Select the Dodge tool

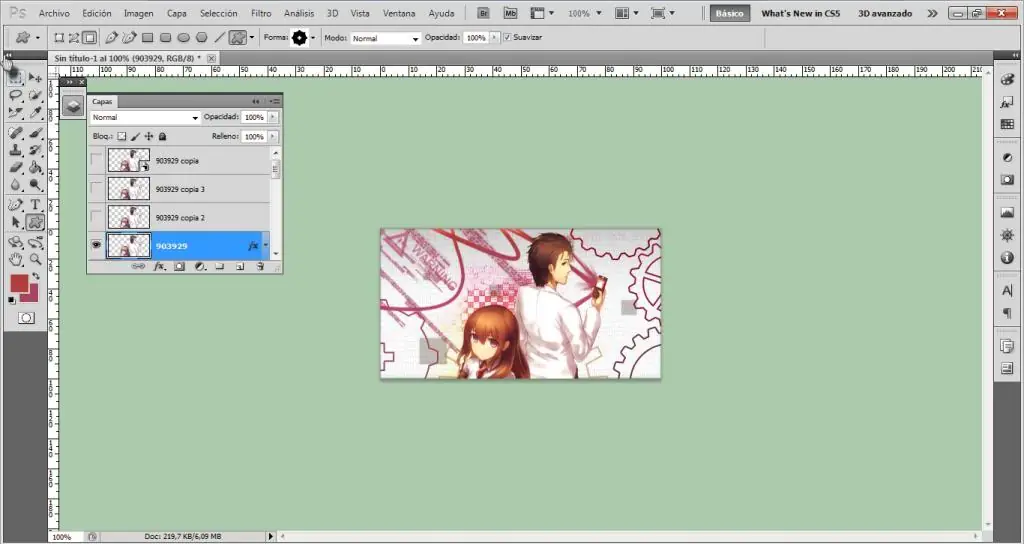pyautogui.click(x=35, y=185)
